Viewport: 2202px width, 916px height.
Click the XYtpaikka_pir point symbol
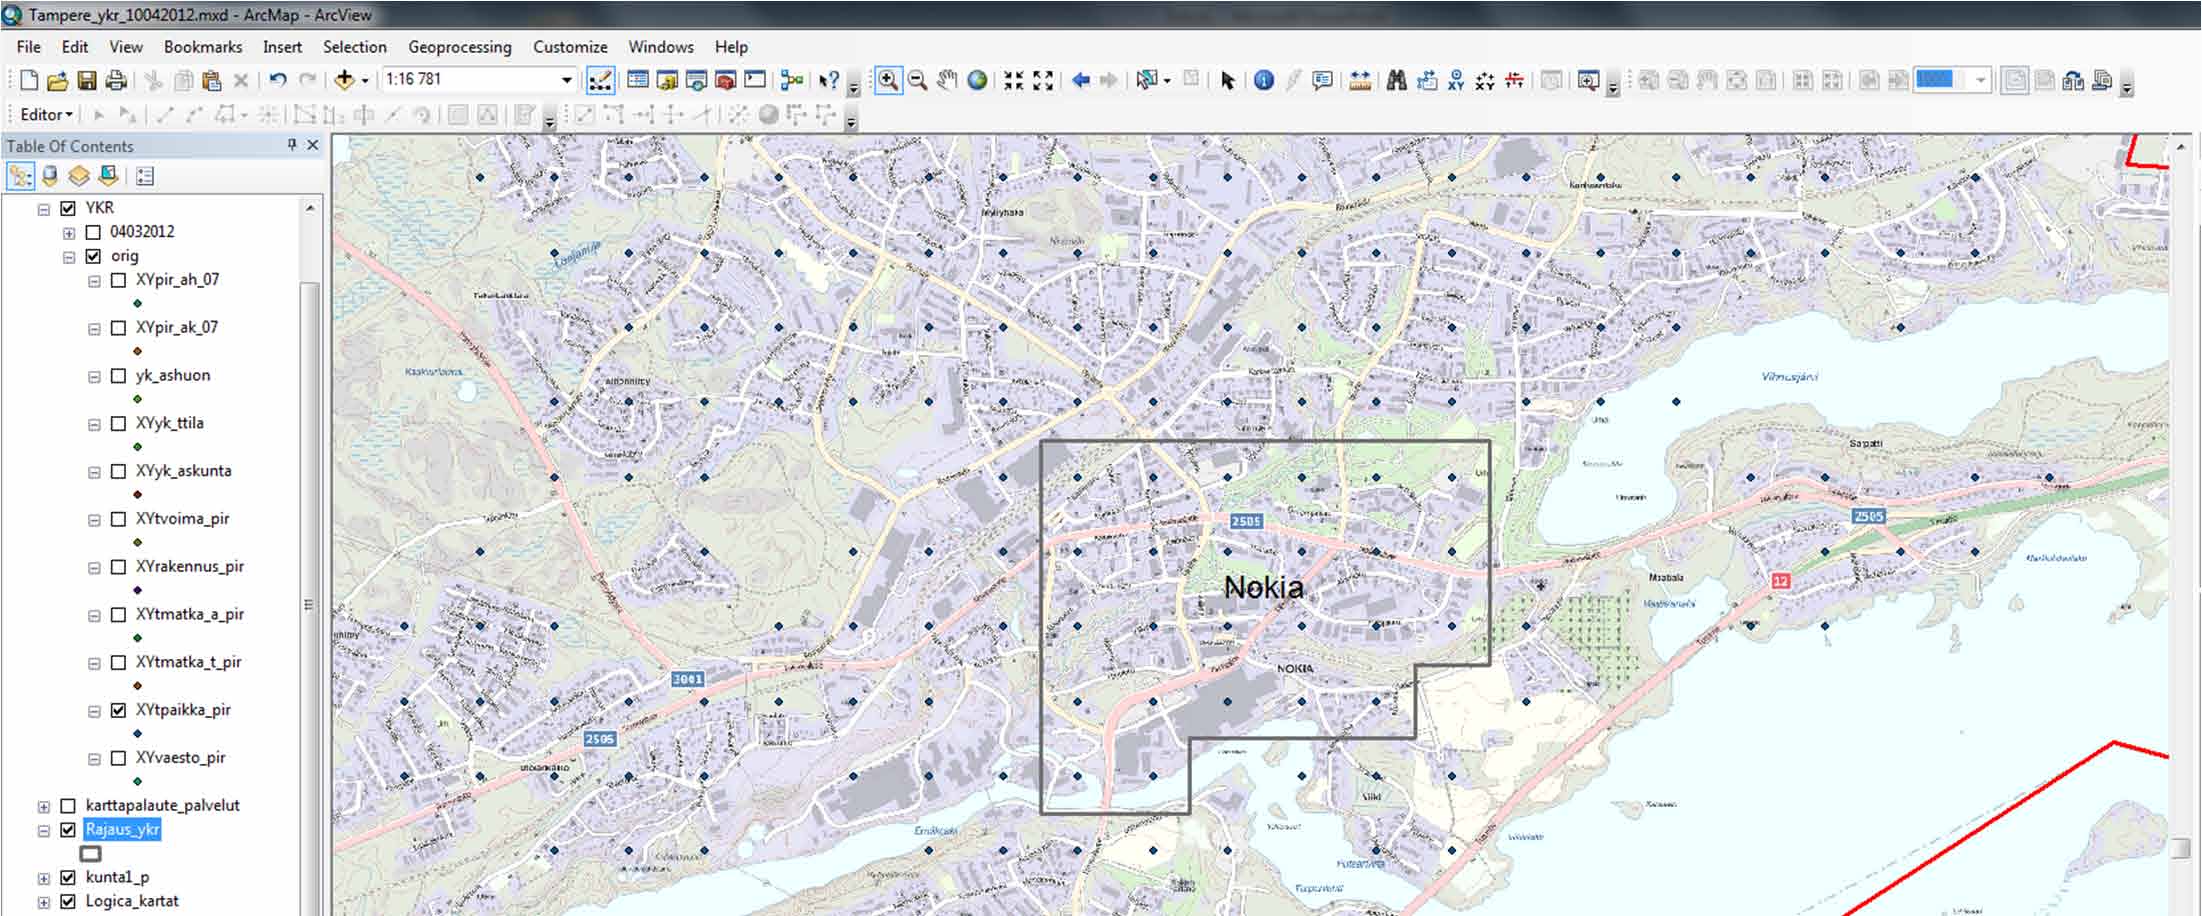137,734
